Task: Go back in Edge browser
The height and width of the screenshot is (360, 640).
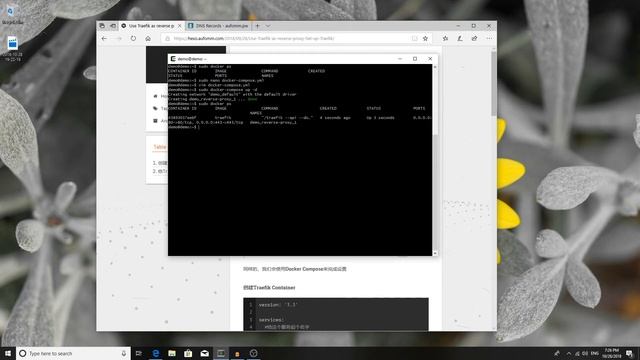Action: pyautogui.click(x=104, y=38)
